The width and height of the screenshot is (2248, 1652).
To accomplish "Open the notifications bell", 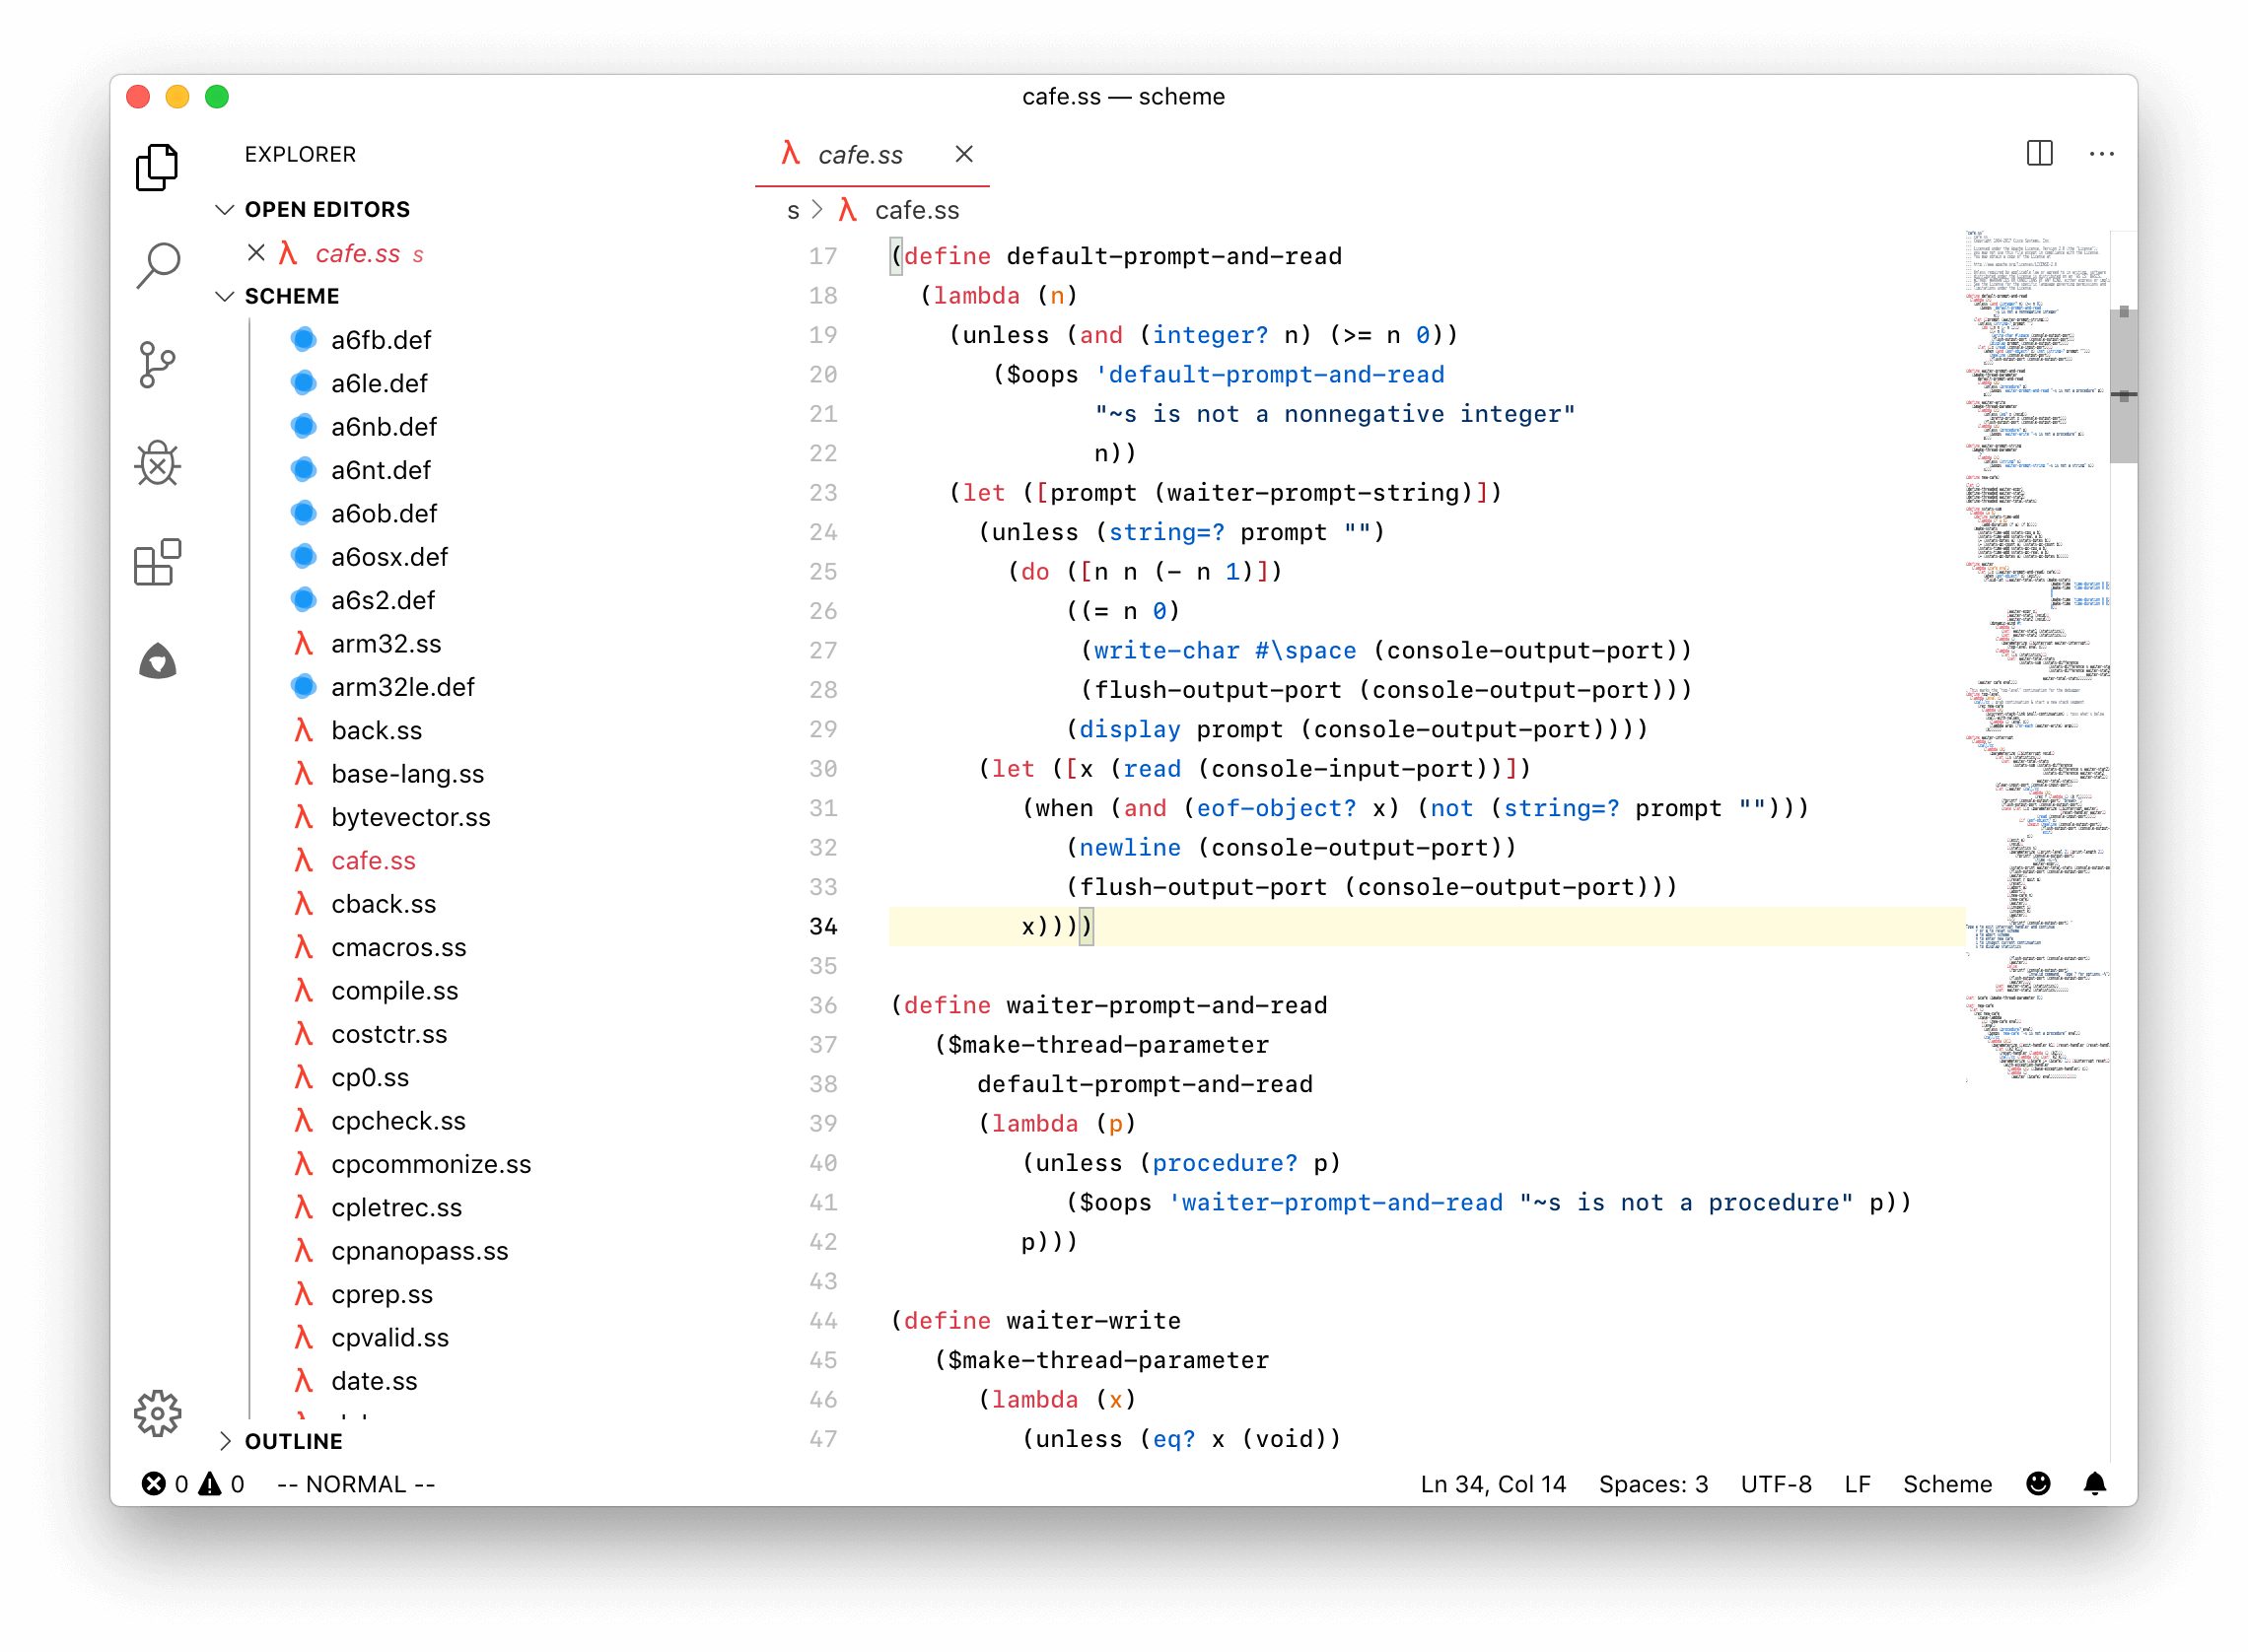I will click(x=2094, y=1484).
